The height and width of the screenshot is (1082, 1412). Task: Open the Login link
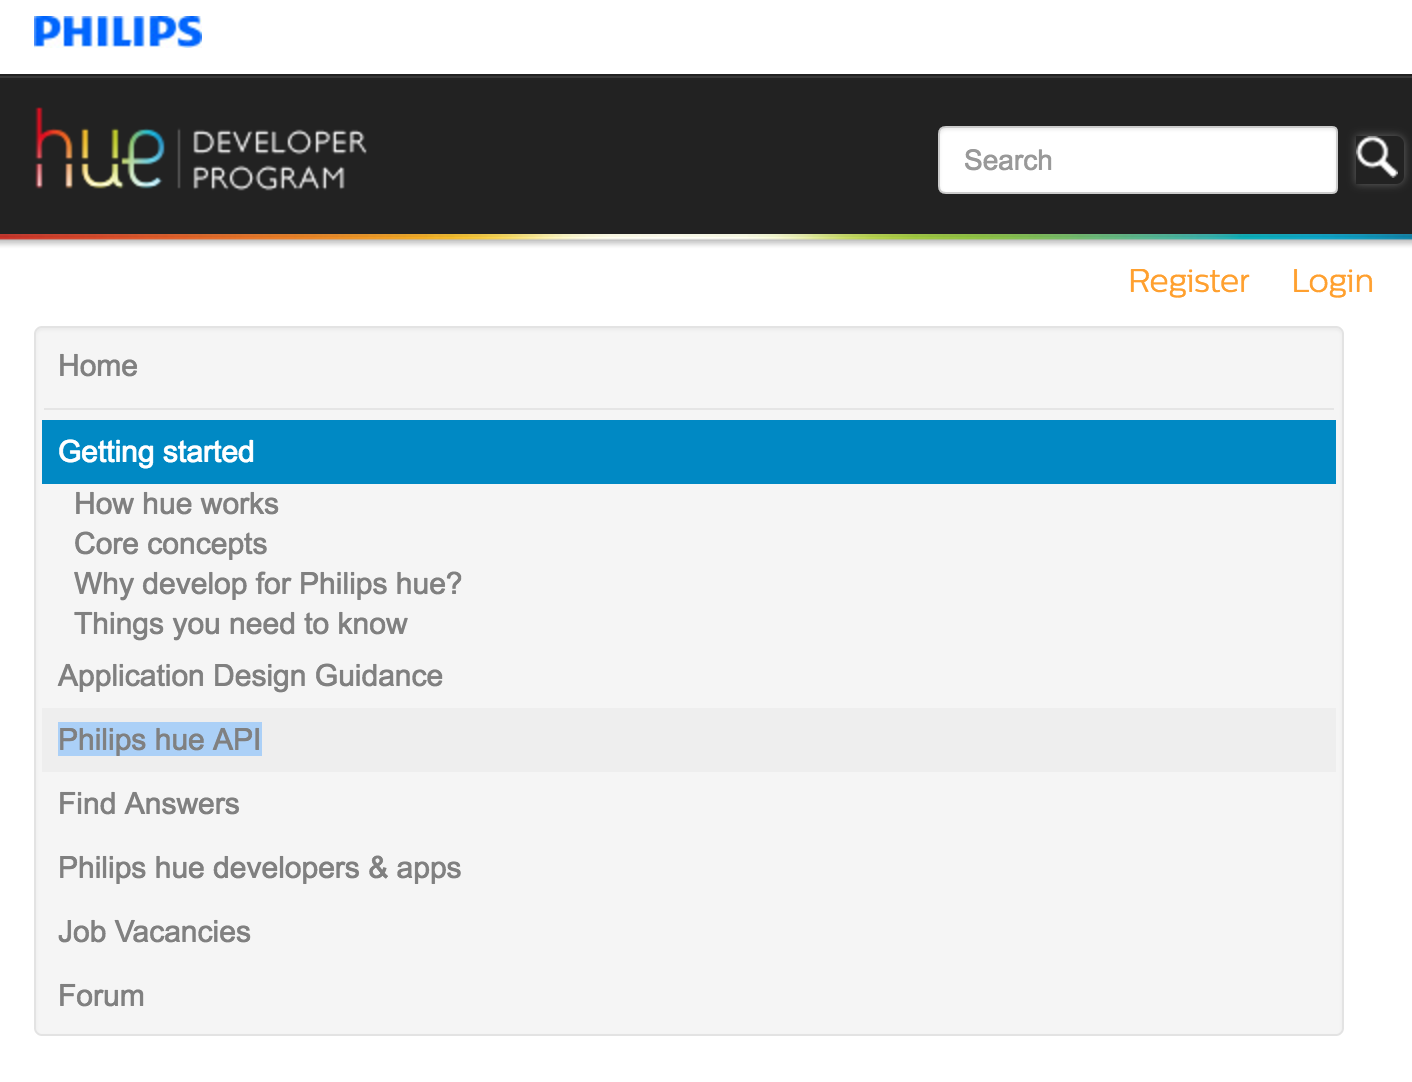click(x=1332, y=281)
